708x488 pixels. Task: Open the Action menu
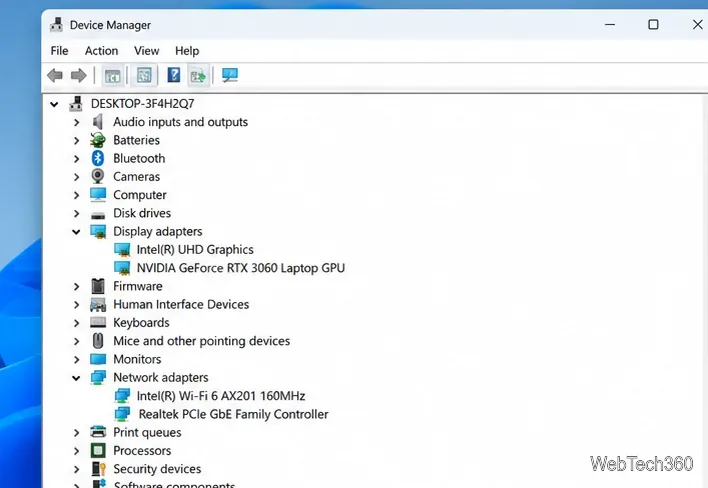click(102, 51)
